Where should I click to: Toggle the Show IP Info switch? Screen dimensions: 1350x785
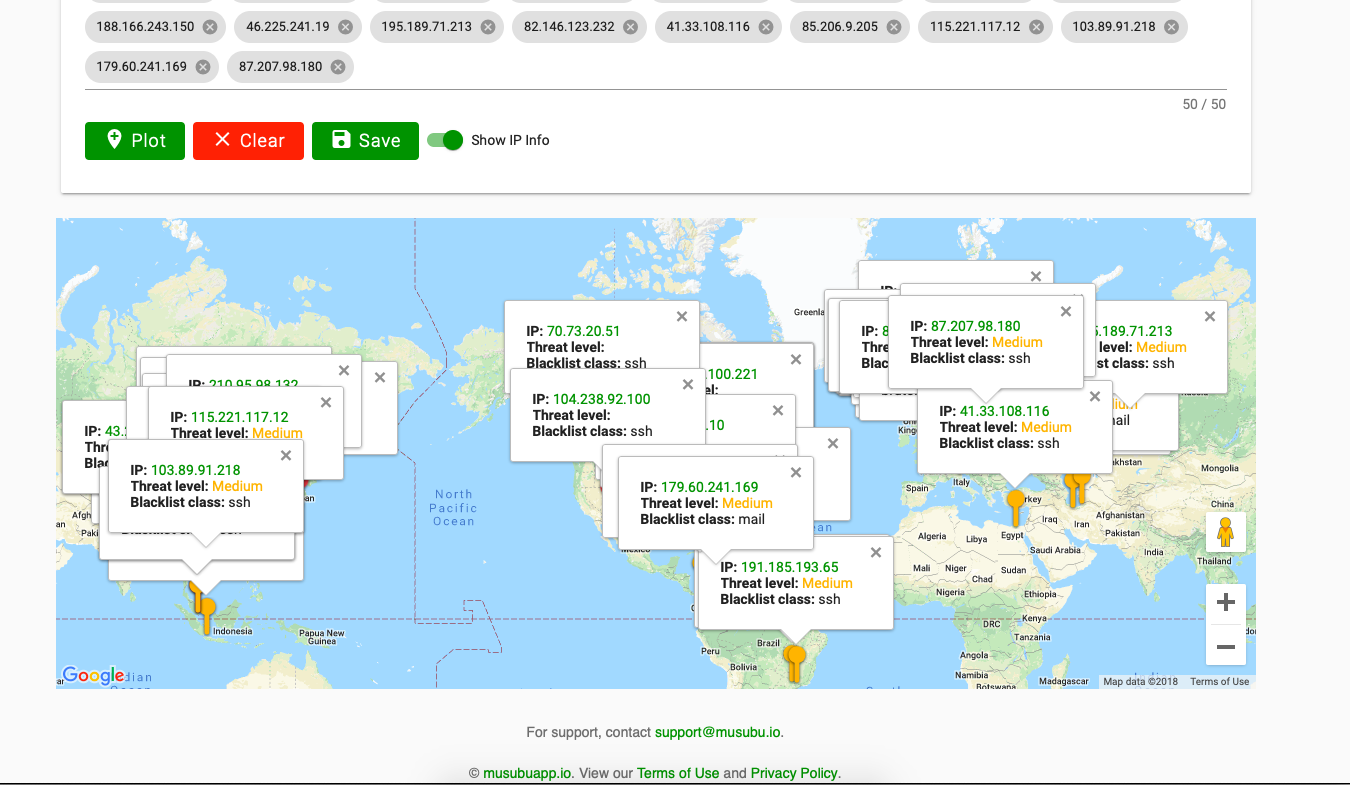[445, 140]
